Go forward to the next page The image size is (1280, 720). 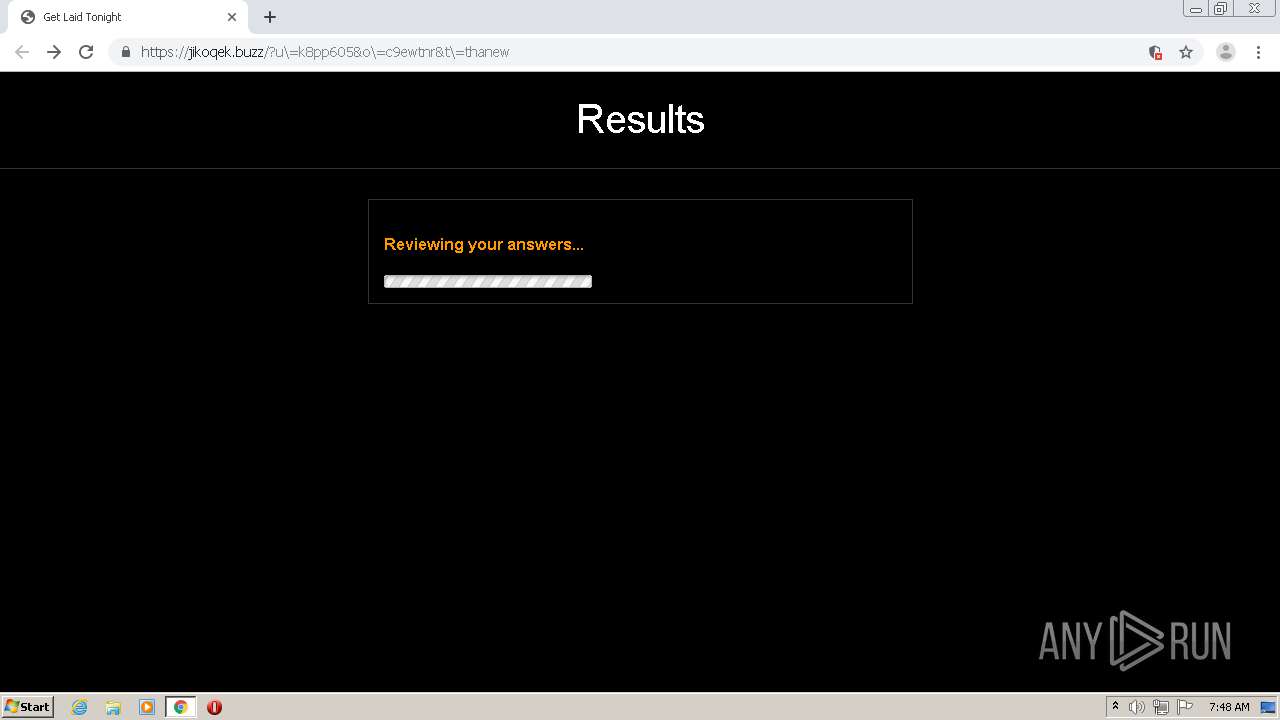[x=54, y=52]
